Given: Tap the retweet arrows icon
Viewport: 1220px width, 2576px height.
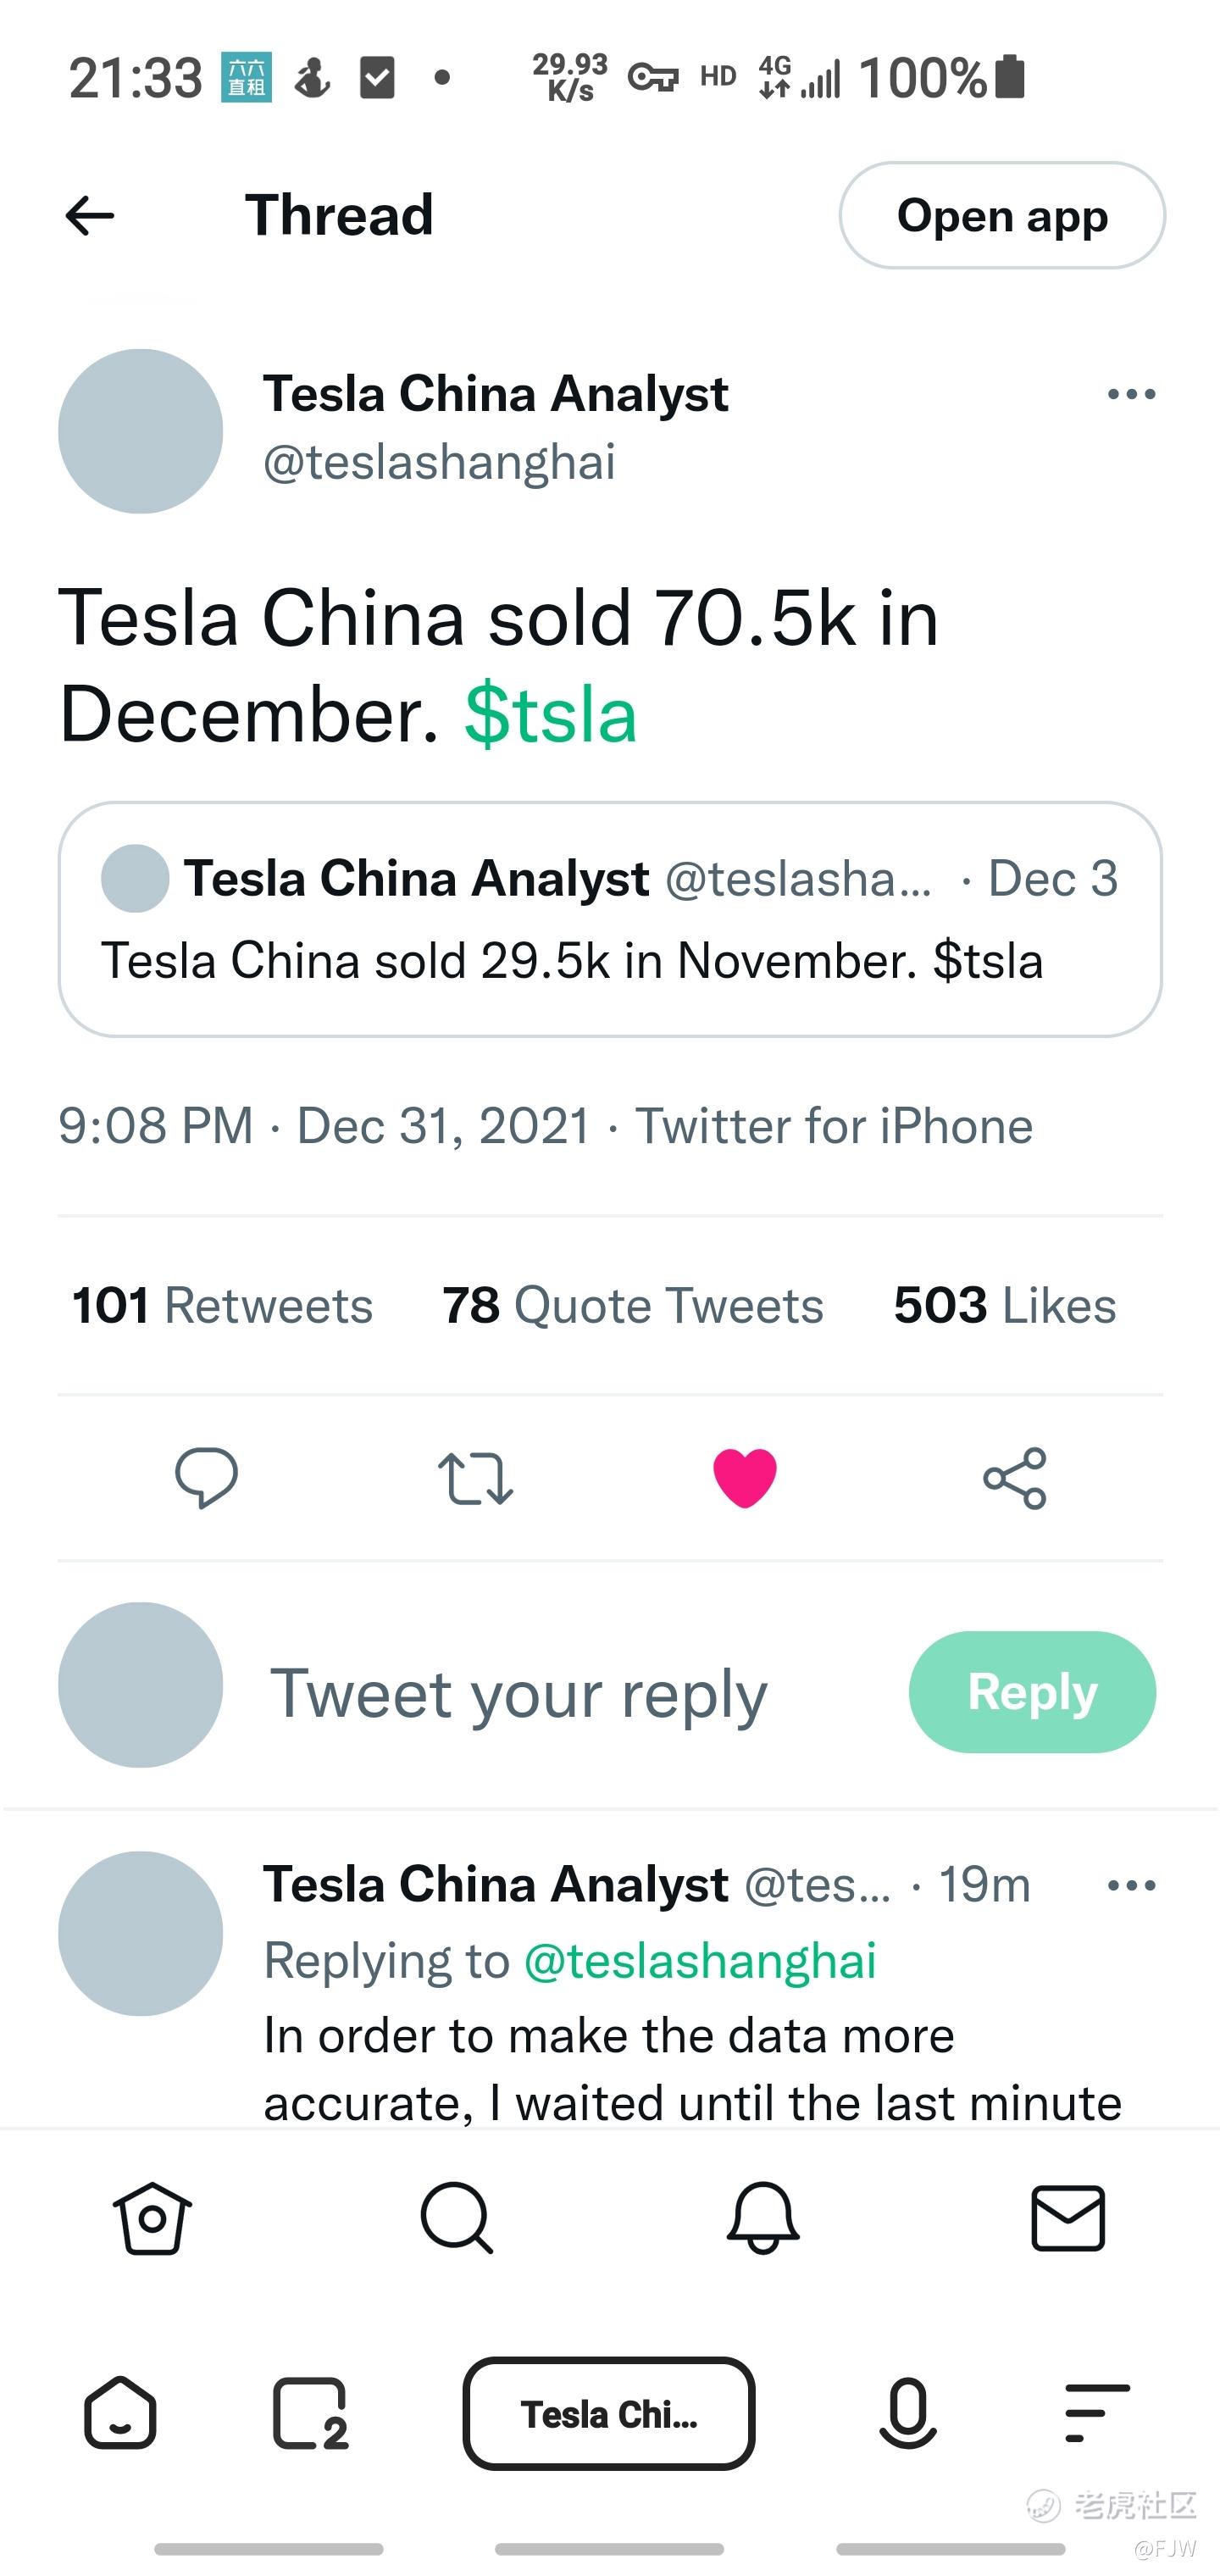Looking at the screenshot, I should (x=475, y=1478).
